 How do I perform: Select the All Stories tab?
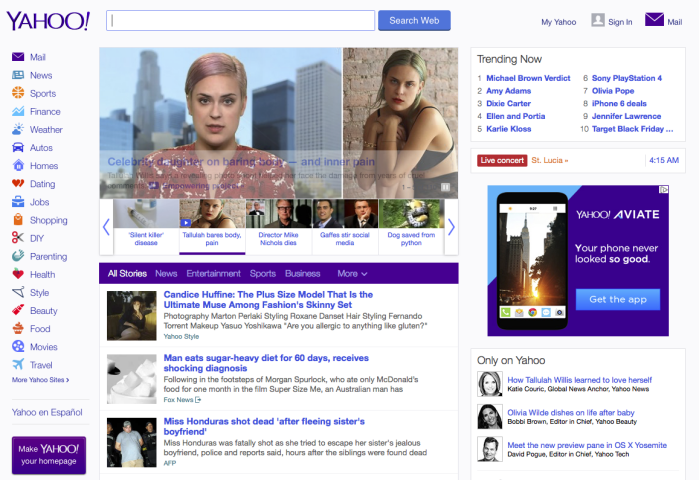pyautogui.click(x=127, y=274)
